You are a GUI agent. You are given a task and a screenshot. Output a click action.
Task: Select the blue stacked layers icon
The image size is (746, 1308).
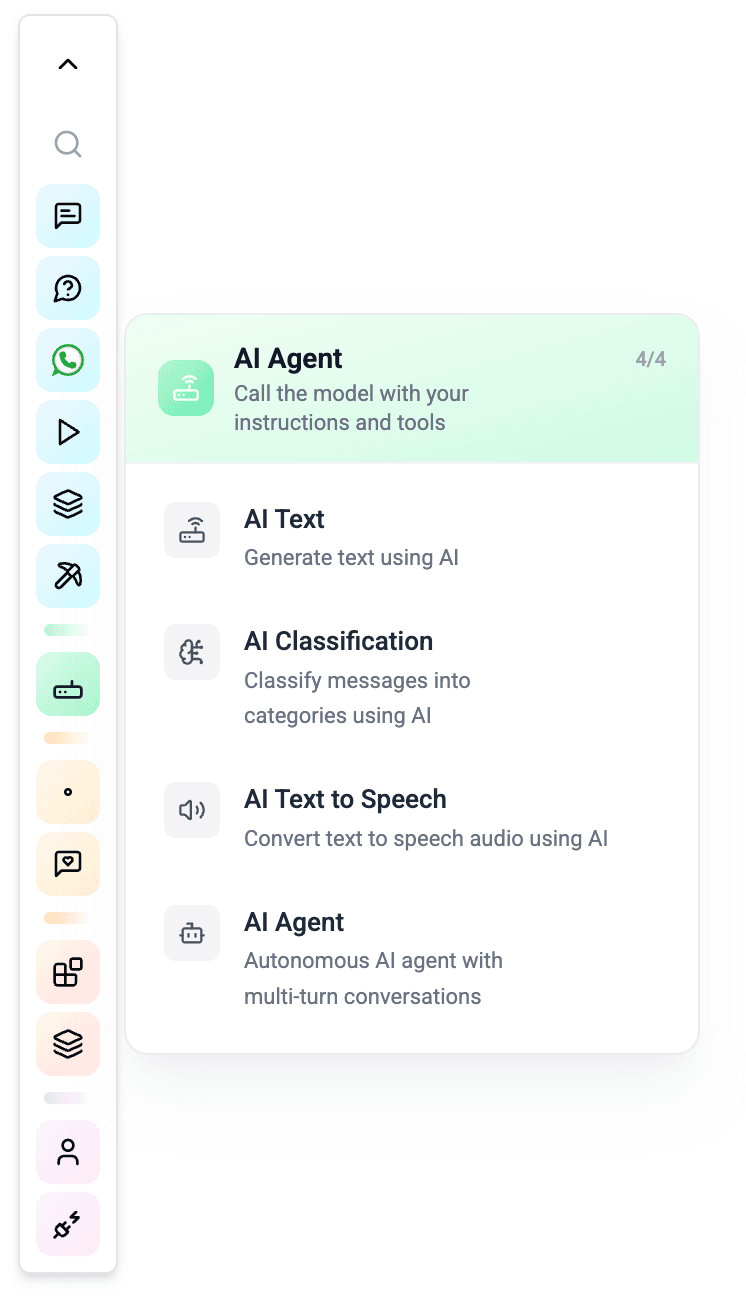pos(68,504)
